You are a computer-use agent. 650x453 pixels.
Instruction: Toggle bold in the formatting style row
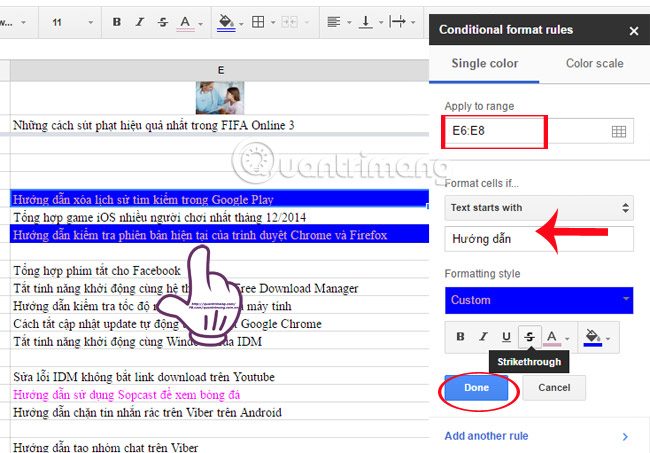click(460, 337)
